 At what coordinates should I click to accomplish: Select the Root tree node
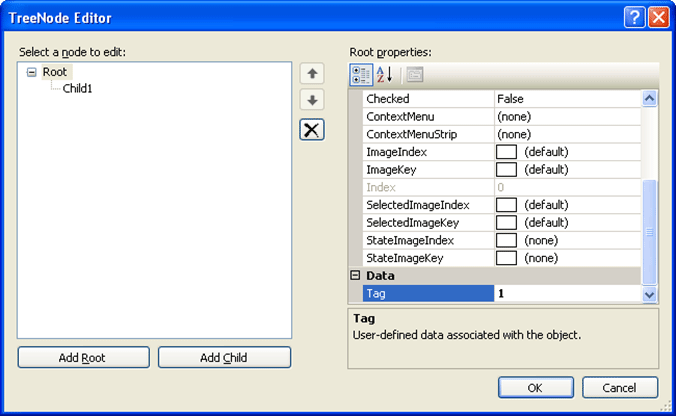[x=55, y=72]
